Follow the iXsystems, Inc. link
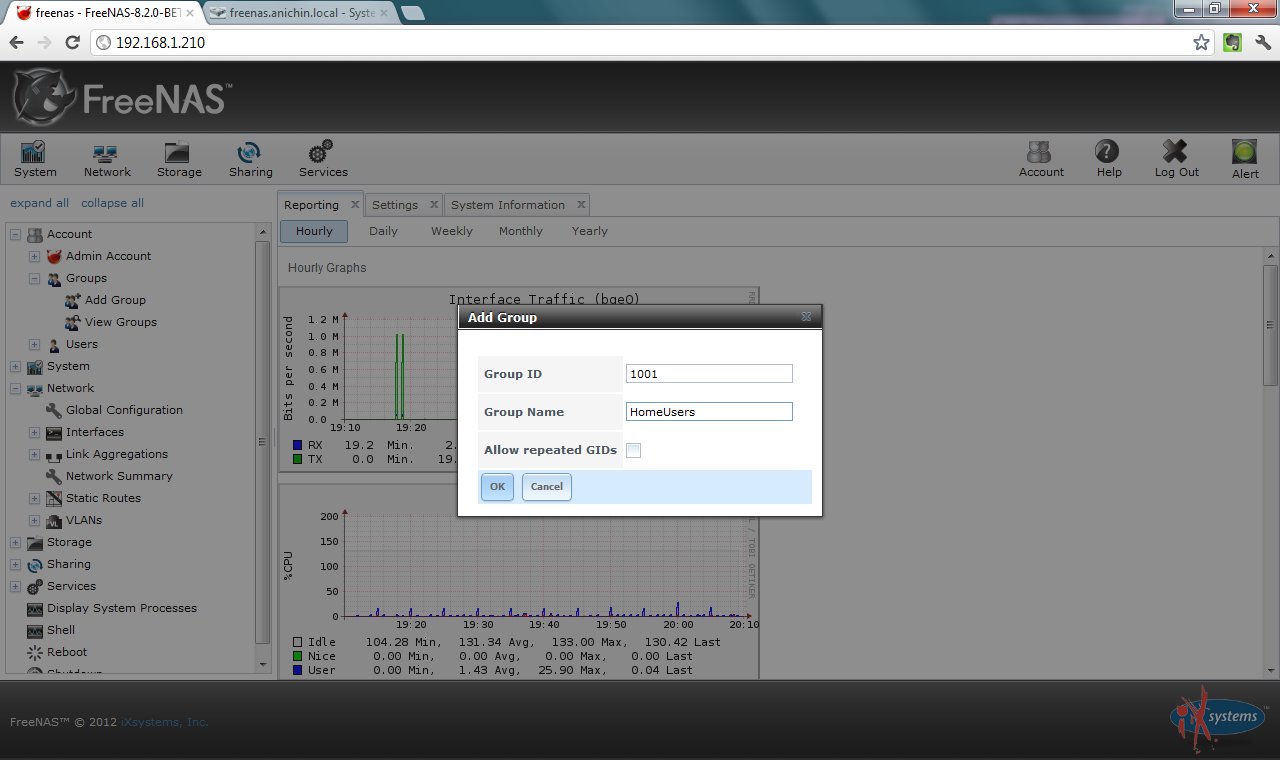This screenshot has height=760, width=1280. click(x=164, y=722)
